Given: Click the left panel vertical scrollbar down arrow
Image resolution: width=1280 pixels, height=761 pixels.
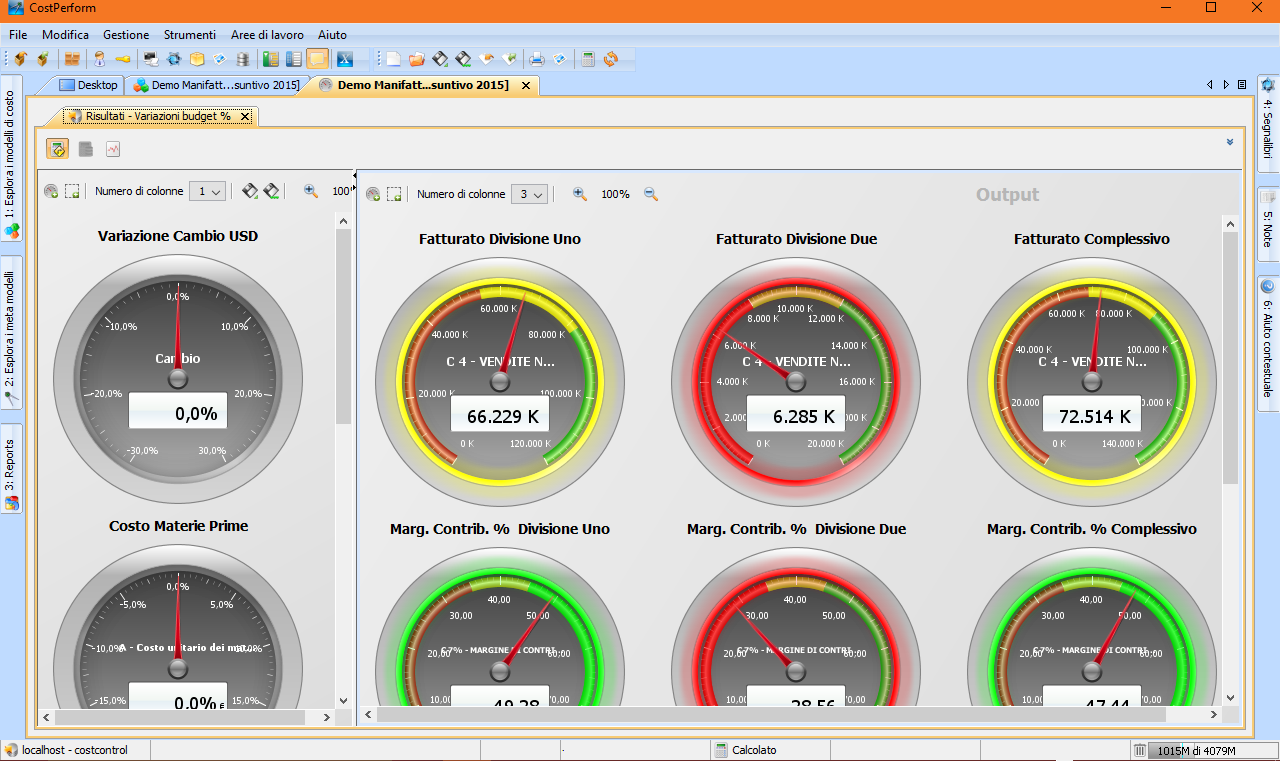Looking at the screenshot, I should coord(343,701).
